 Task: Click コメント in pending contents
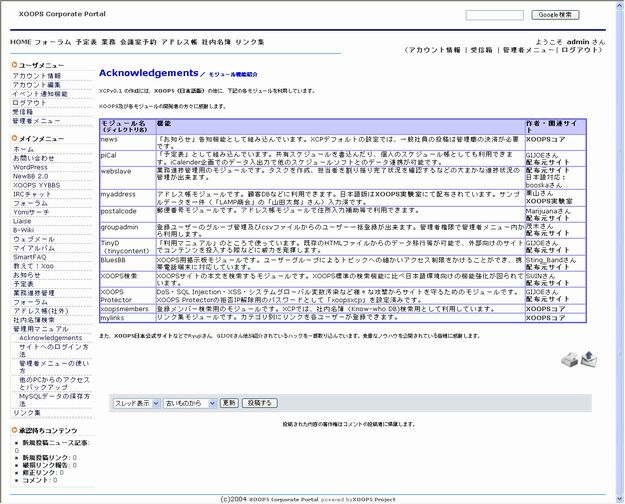[35, 480]
